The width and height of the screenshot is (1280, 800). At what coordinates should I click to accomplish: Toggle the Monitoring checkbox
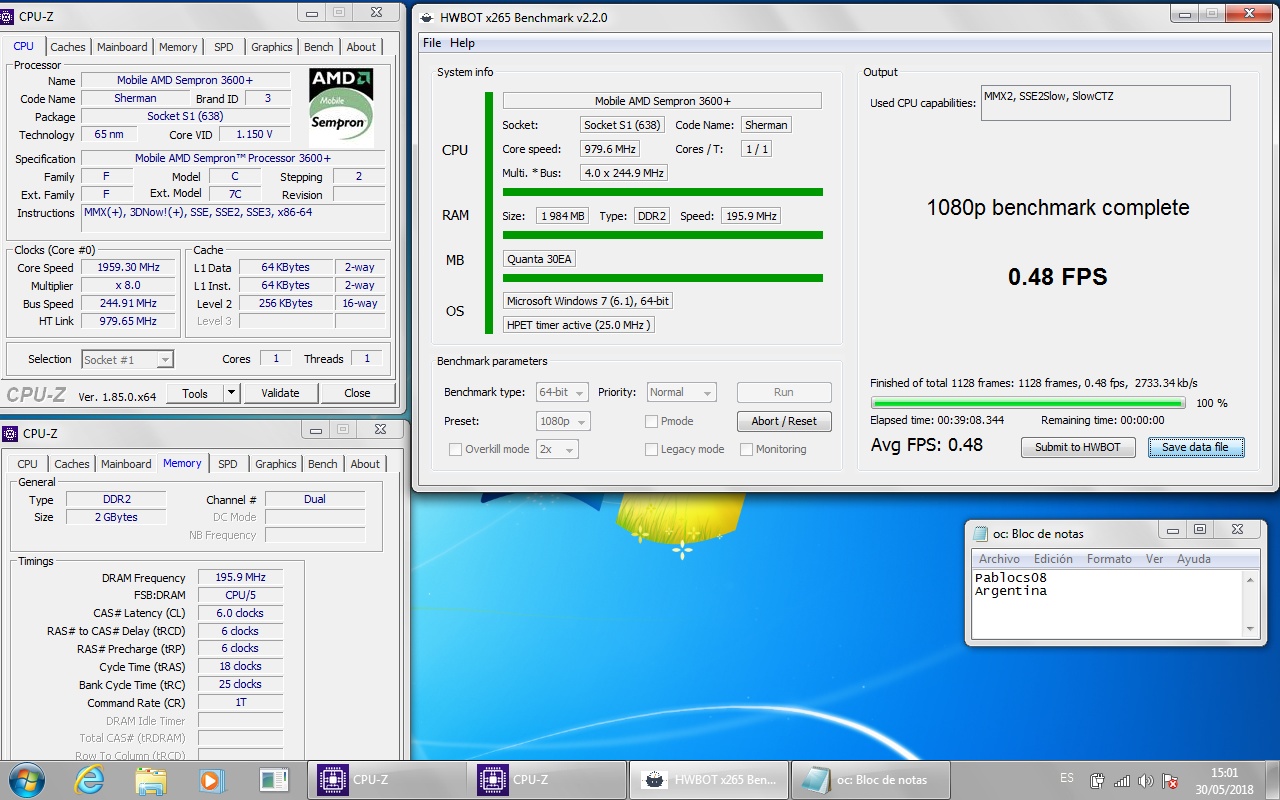(747, 450)
